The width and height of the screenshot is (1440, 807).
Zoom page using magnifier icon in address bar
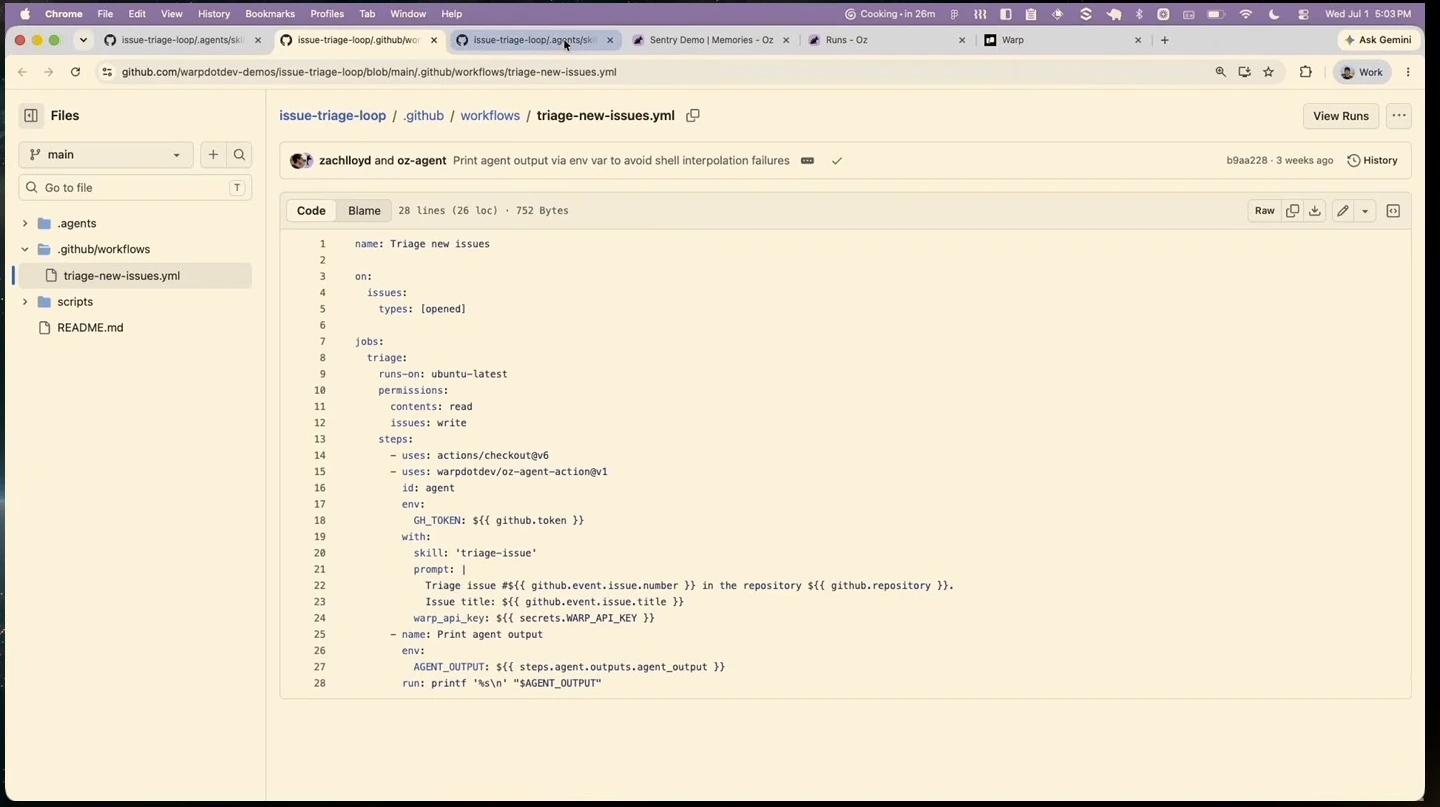pos(1220,72)
